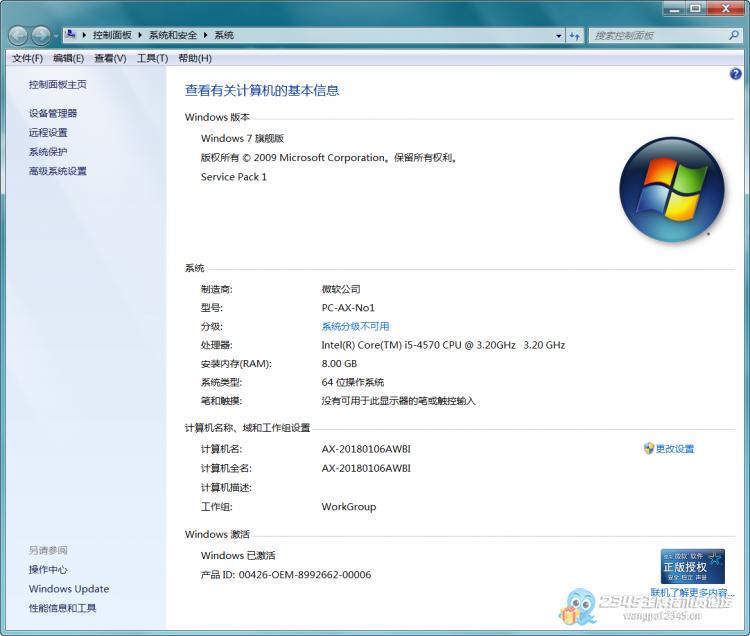Click the Windows 7 旗舰版 text
750x636 pixels.
242,139
